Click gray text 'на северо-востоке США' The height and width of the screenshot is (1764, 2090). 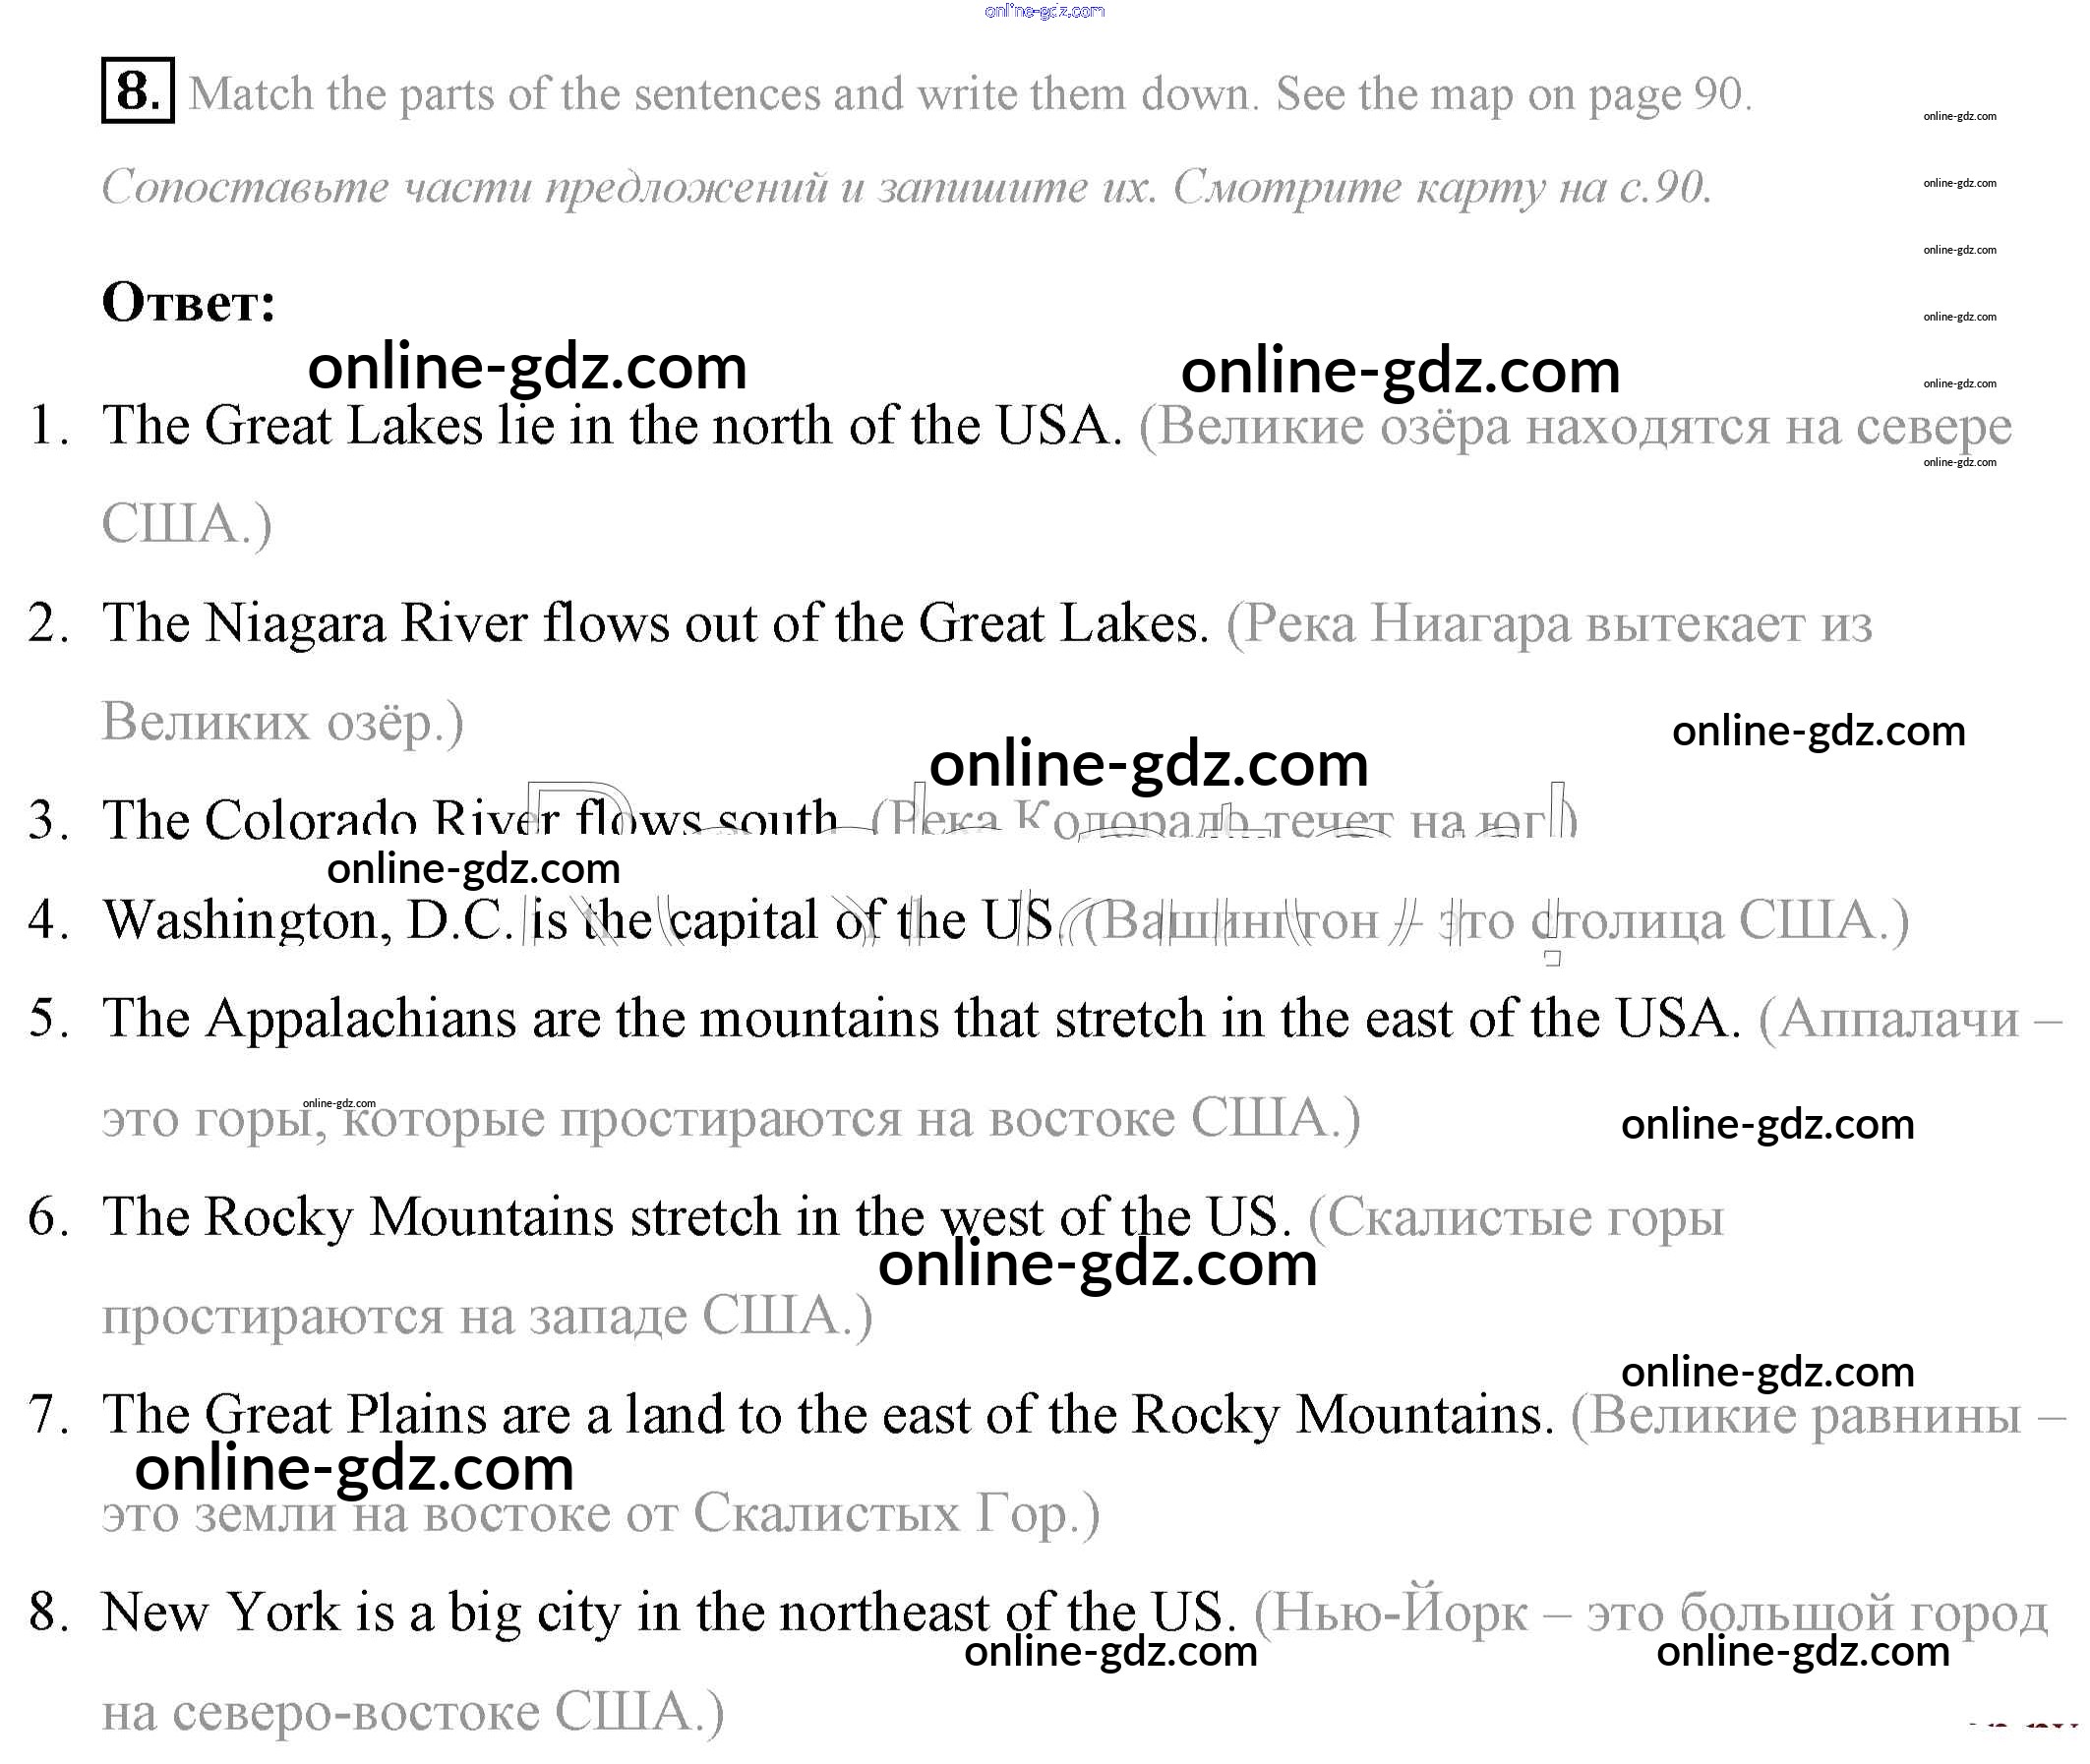(x=412, y=1712)
